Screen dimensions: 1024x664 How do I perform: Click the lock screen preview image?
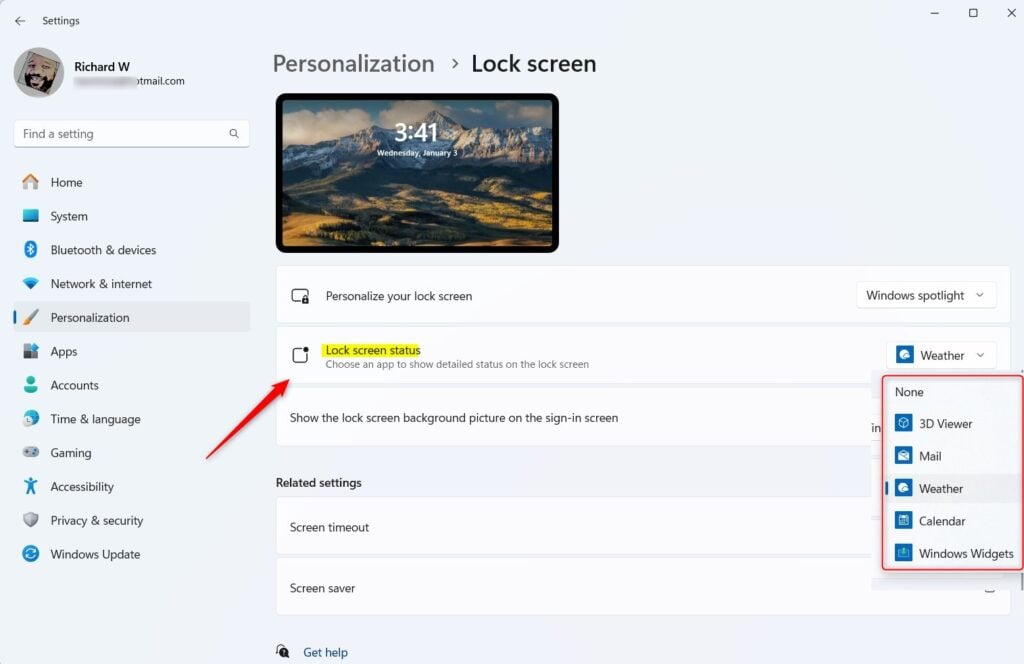(x=417, y=173)
